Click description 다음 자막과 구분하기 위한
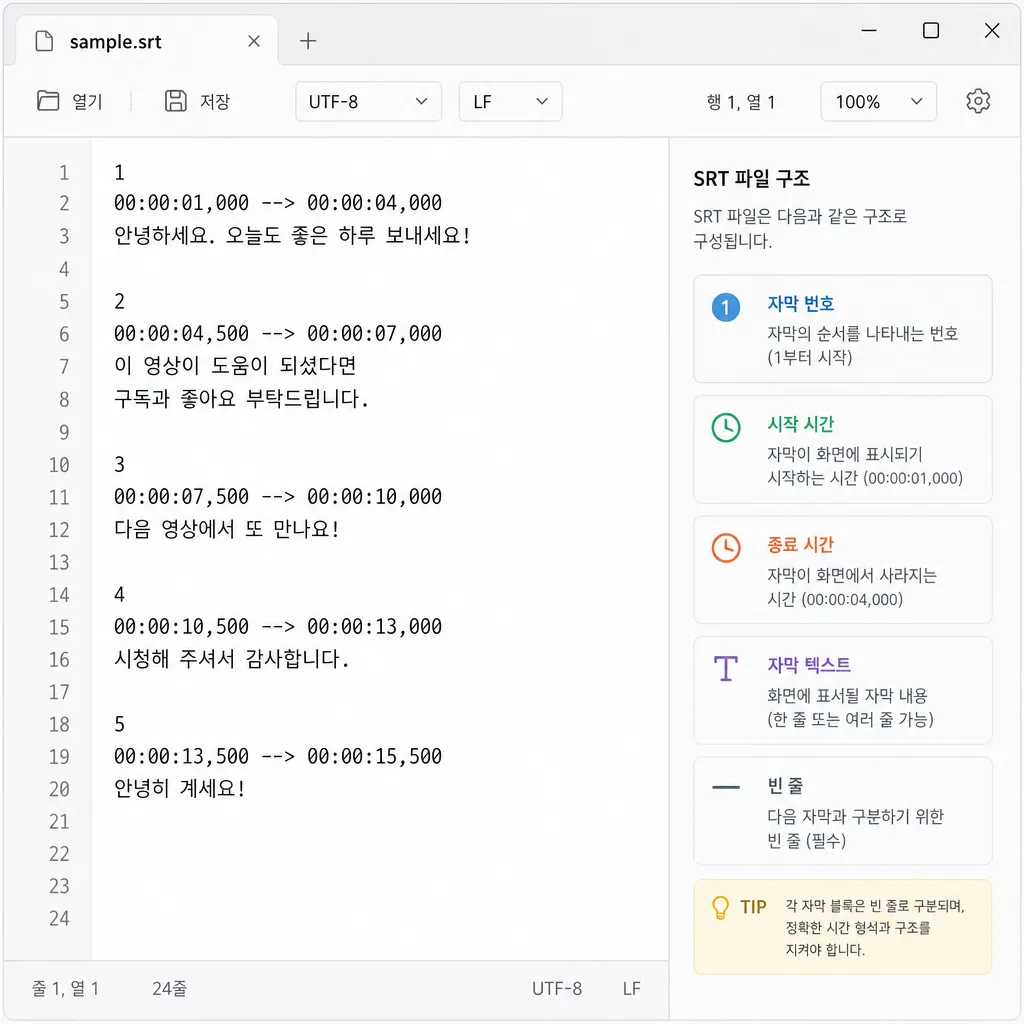The image size is (1024, 1024). [x=855, y=816]
